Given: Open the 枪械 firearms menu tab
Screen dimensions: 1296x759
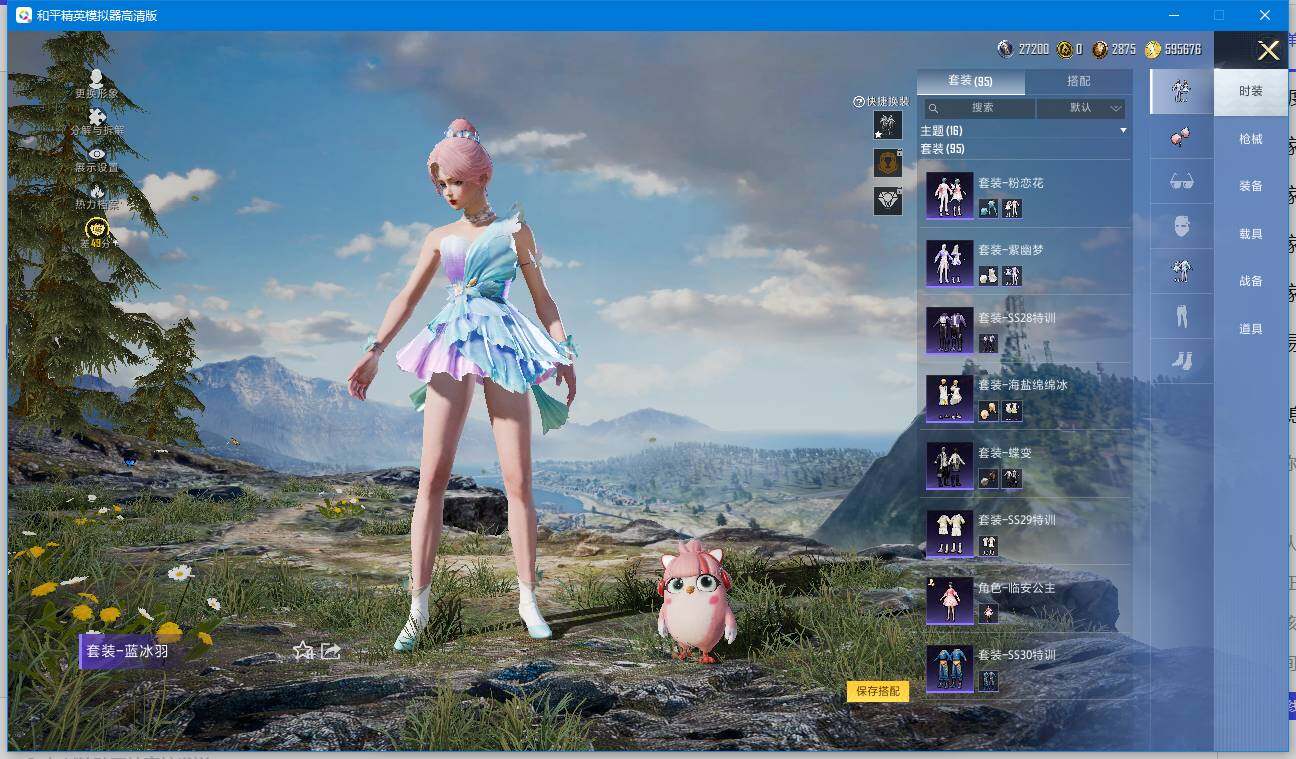Looking at the screenshot, I should [1250, 139].
